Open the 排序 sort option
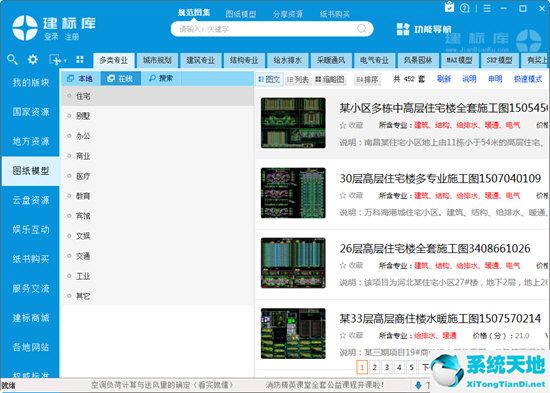This screenshot has height=393, width=550. click(x=367, y=80)
